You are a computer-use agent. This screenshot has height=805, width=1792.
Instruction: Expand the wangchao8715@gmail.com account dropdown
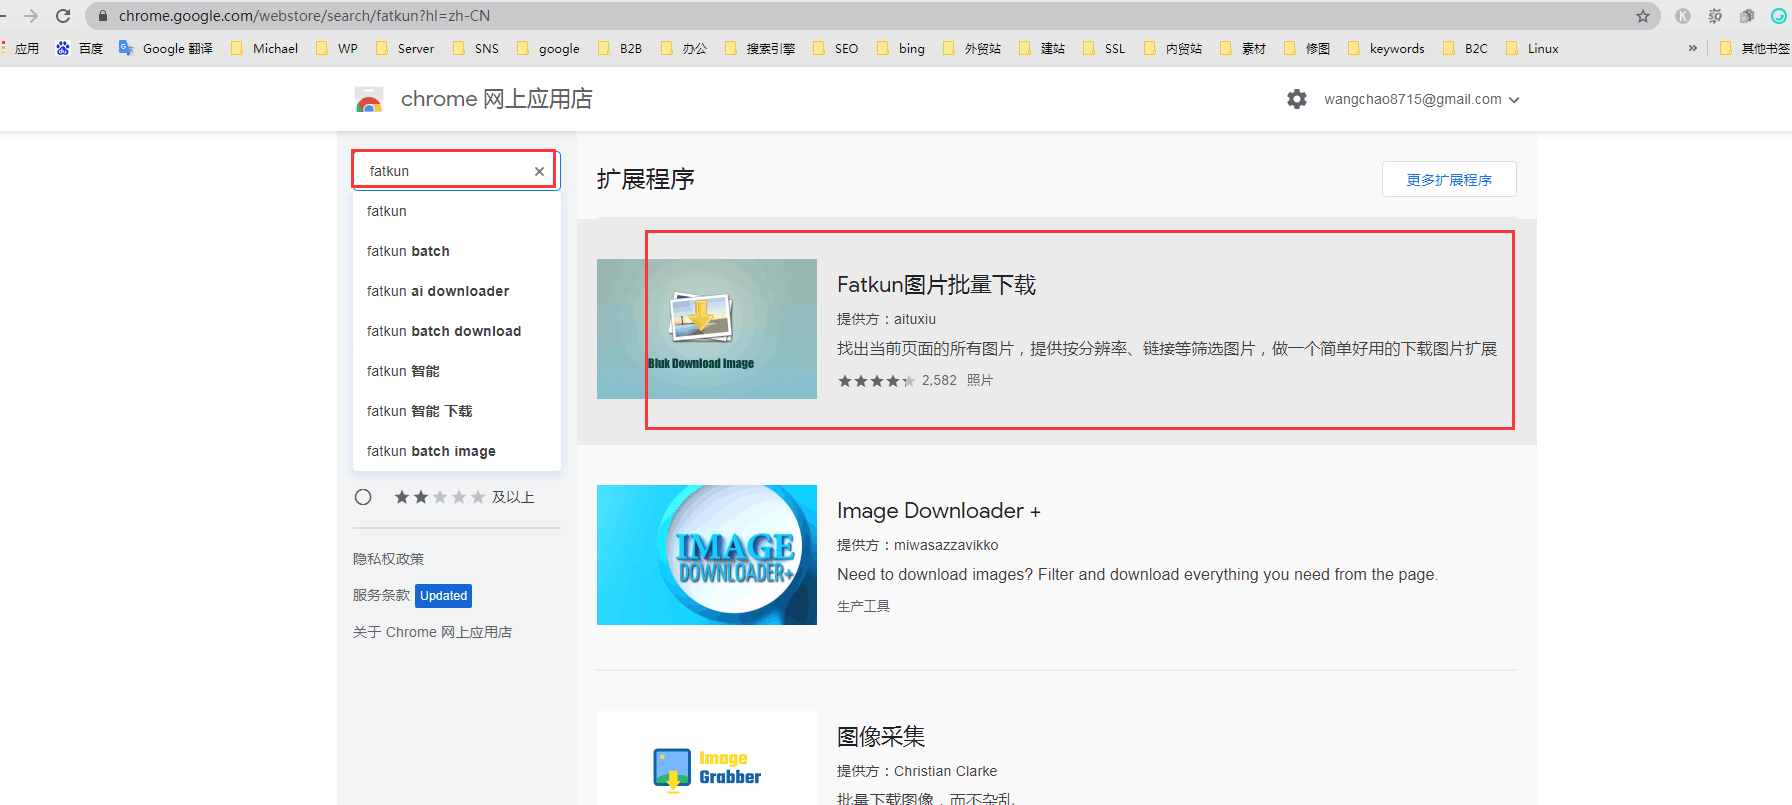(x=1421, y=99)
